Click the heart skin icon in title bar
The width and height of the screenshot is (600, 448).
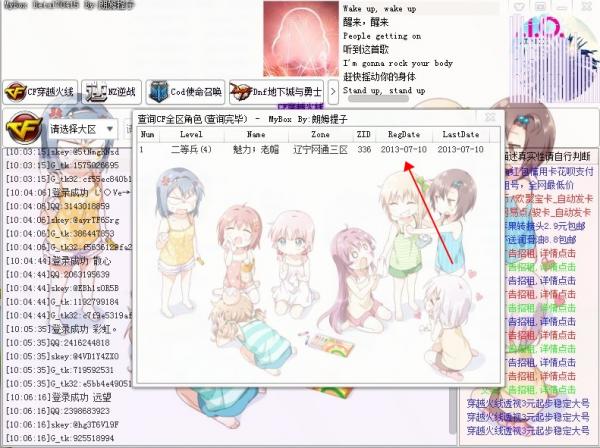[x=519, y=7]
